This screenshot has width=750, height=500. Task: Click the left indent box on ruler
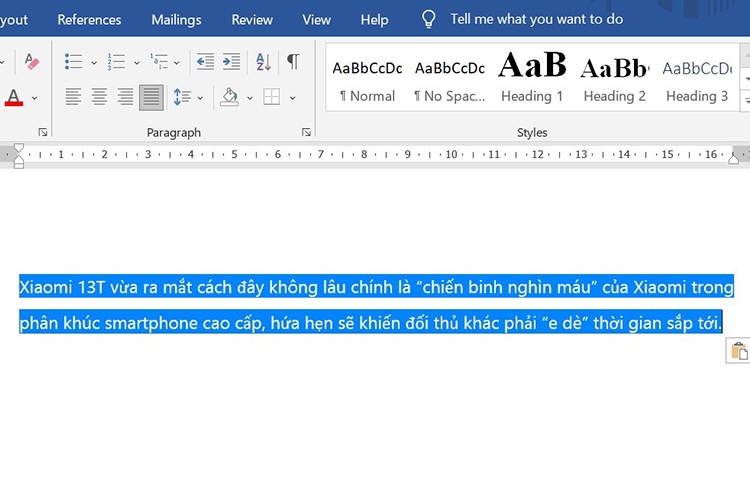pos(19,166)
